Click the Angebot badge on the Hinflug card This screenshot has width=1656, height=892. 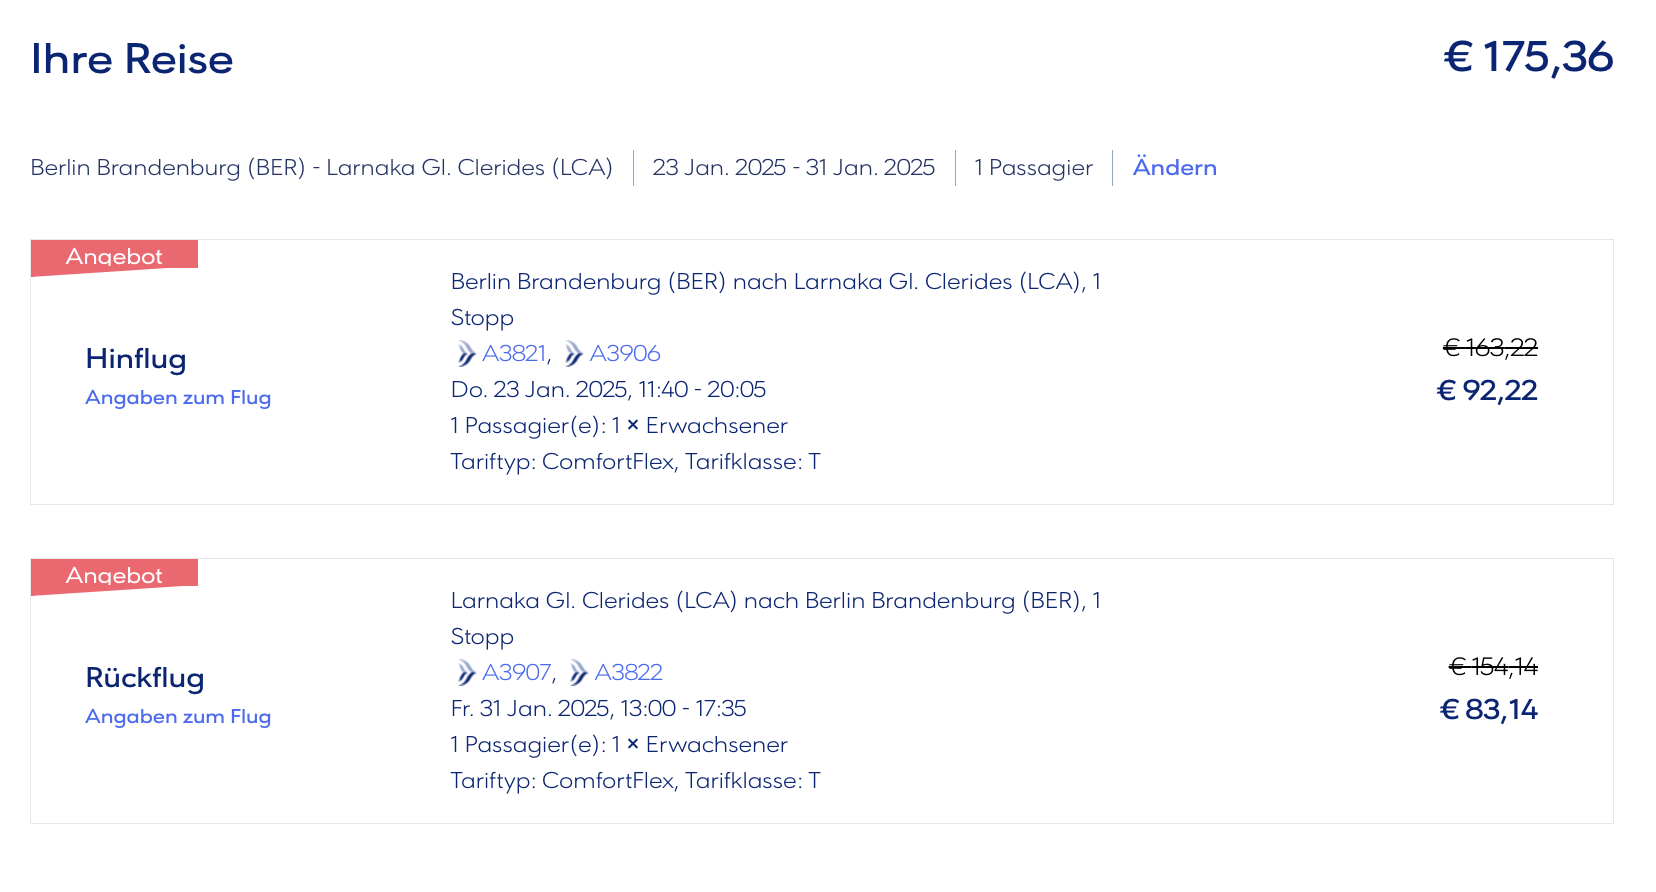(114, 257)
